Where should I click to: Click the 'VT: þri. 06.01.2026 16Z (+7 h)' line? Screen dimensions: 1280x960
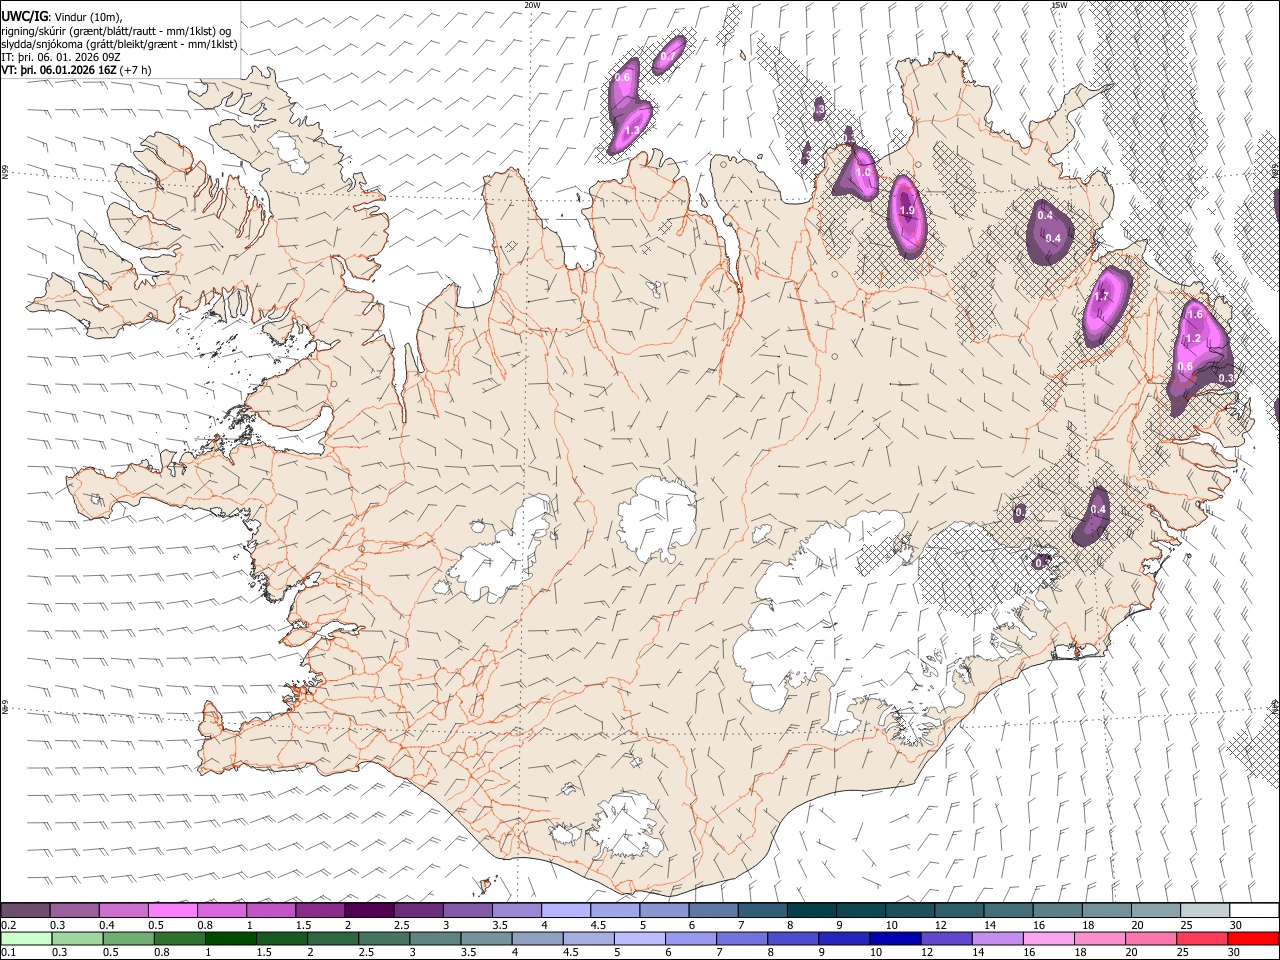point(77,70)
